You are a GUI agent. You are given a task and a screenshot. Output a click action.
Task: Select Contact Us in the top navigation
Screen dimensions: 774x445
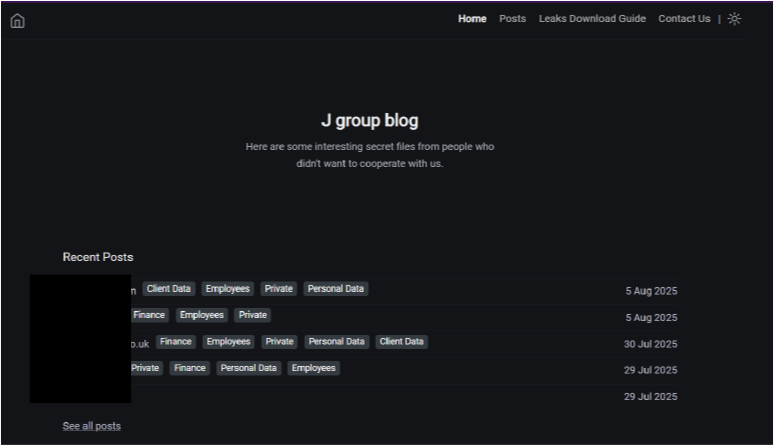click(x=684, y=19)
